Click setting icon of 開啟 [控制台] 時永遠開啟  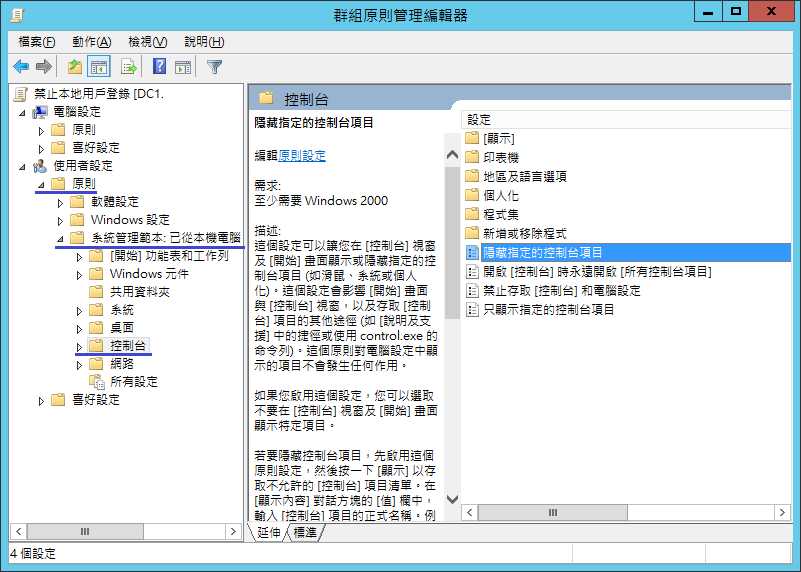pyautogui.click(x=472, y=272)
